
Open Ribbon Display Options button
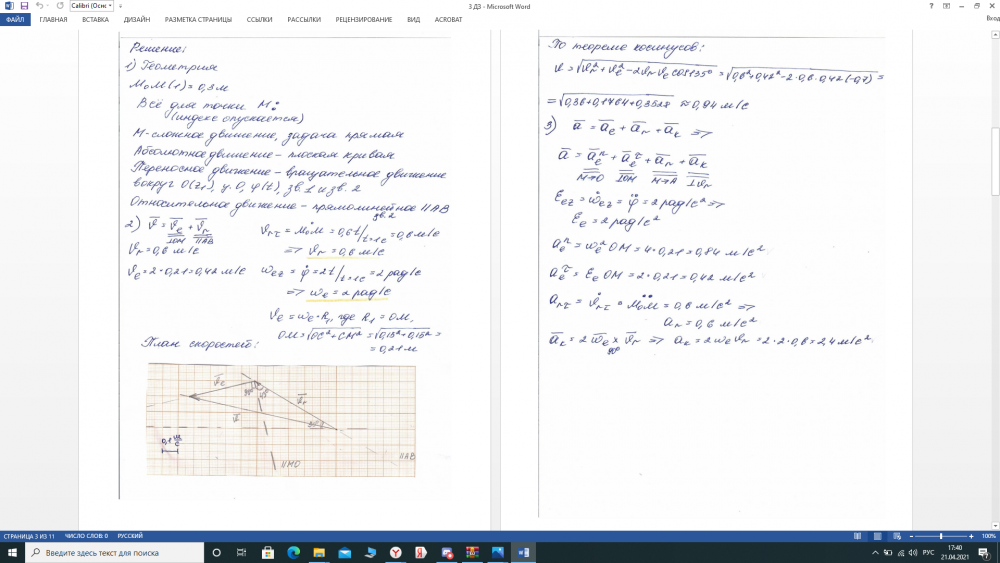(x=946, y=6)
